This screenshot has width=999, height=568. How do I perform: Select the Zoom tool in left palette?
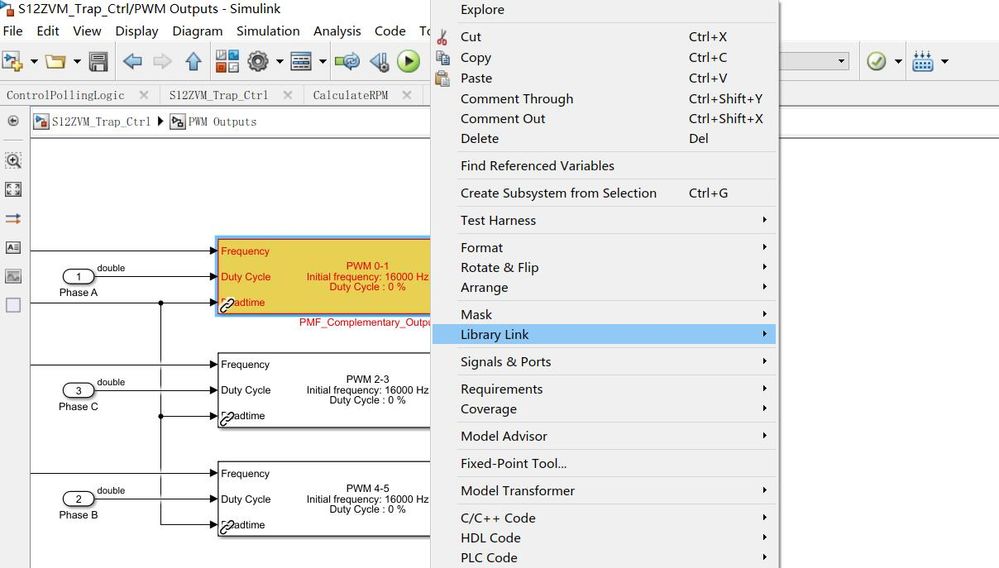13,160
